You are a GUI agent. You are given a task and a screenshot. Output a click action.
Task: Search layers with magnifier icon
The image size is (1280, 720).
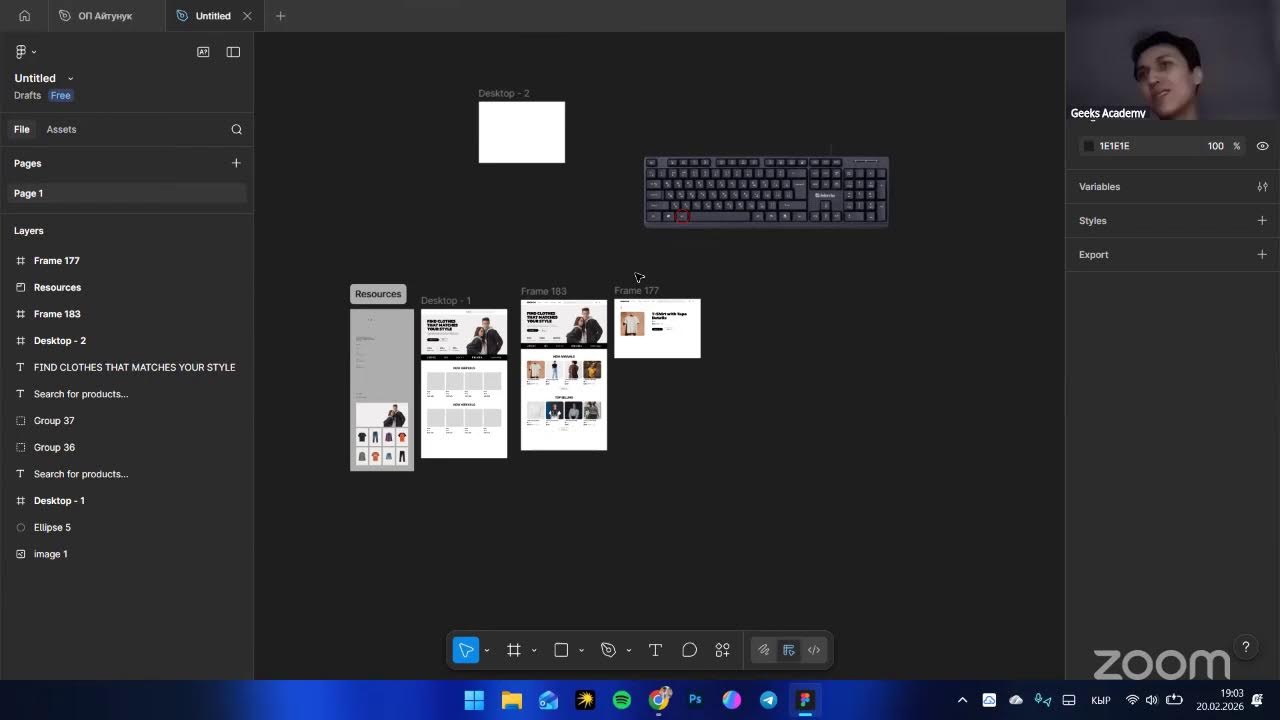[x=237, y=129]
